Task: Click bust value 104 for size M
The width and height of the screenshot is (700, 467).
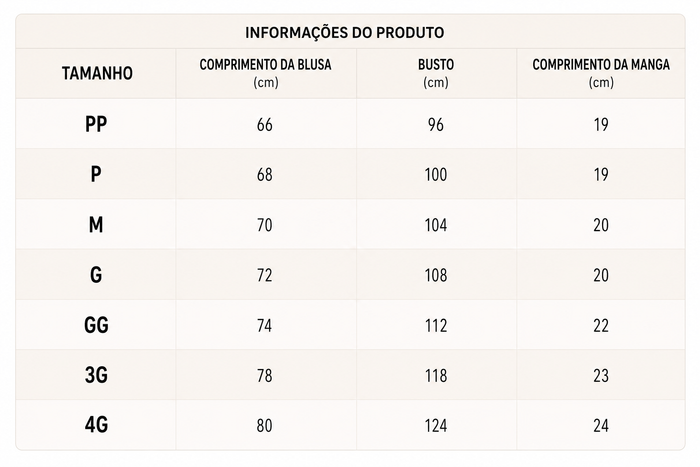Action: pos(436,225)
